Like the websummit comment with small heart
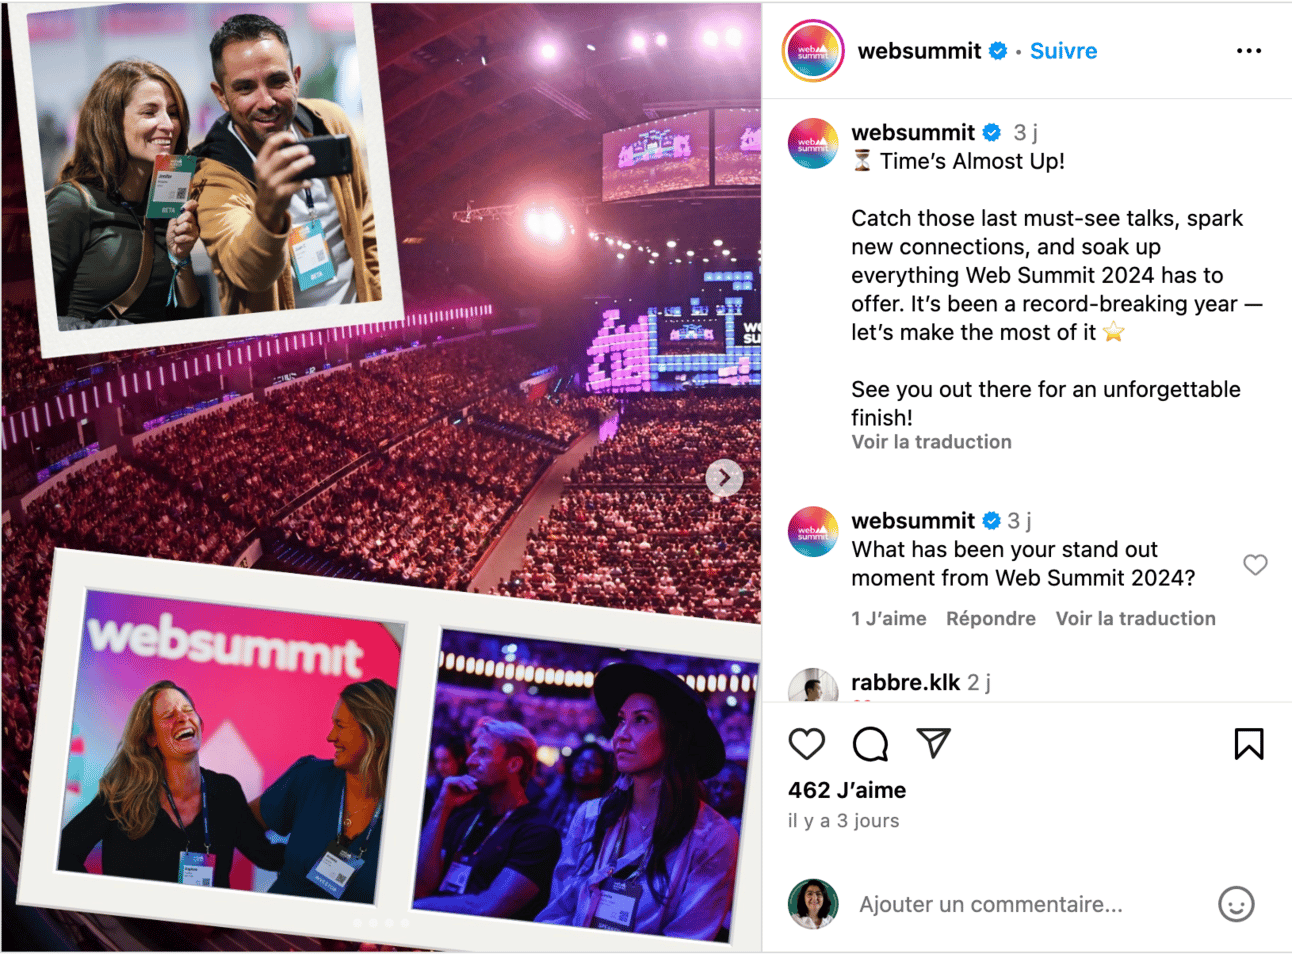Screen dimensions: 1292x954 (1255, 564)
